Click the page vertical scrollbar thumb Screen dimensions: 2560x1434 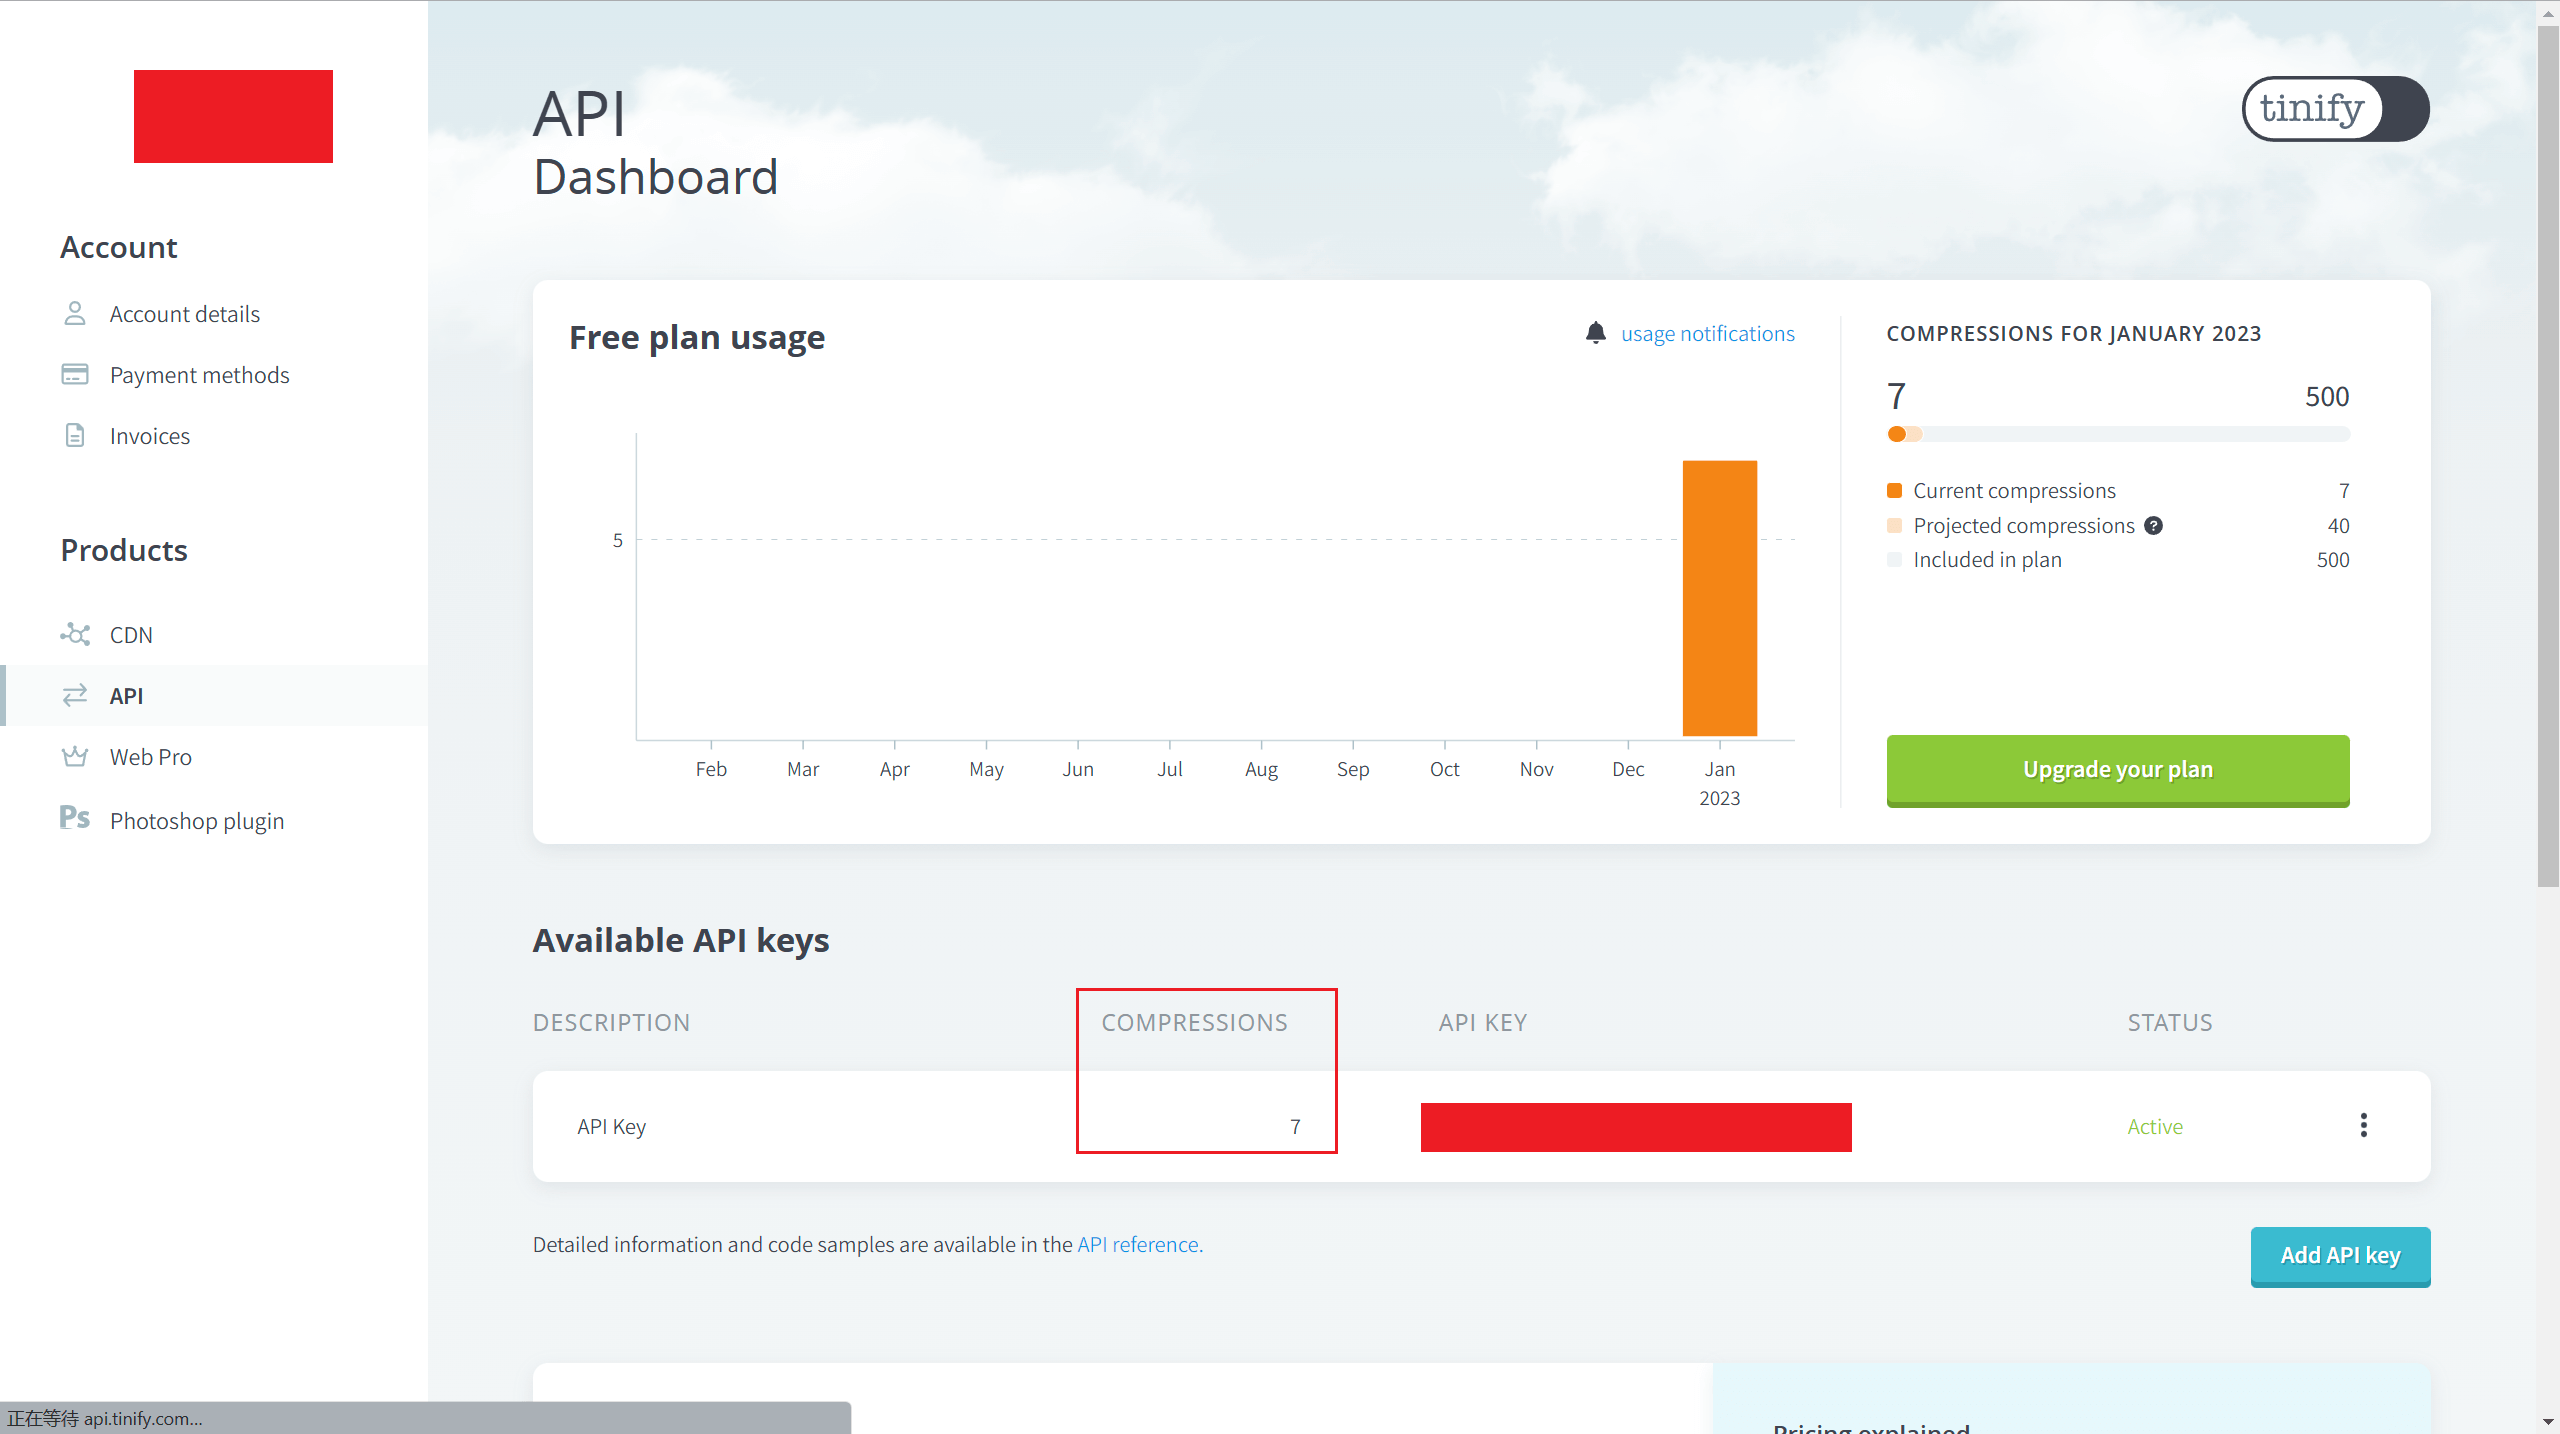[2548, 455]
